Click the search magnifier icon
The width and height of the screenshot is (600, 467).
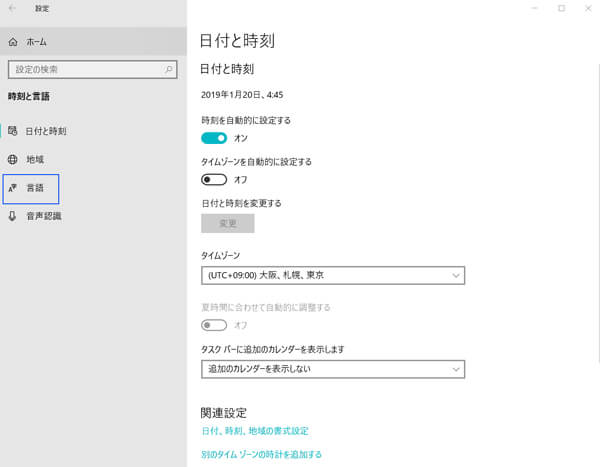[x=168, y=69]
